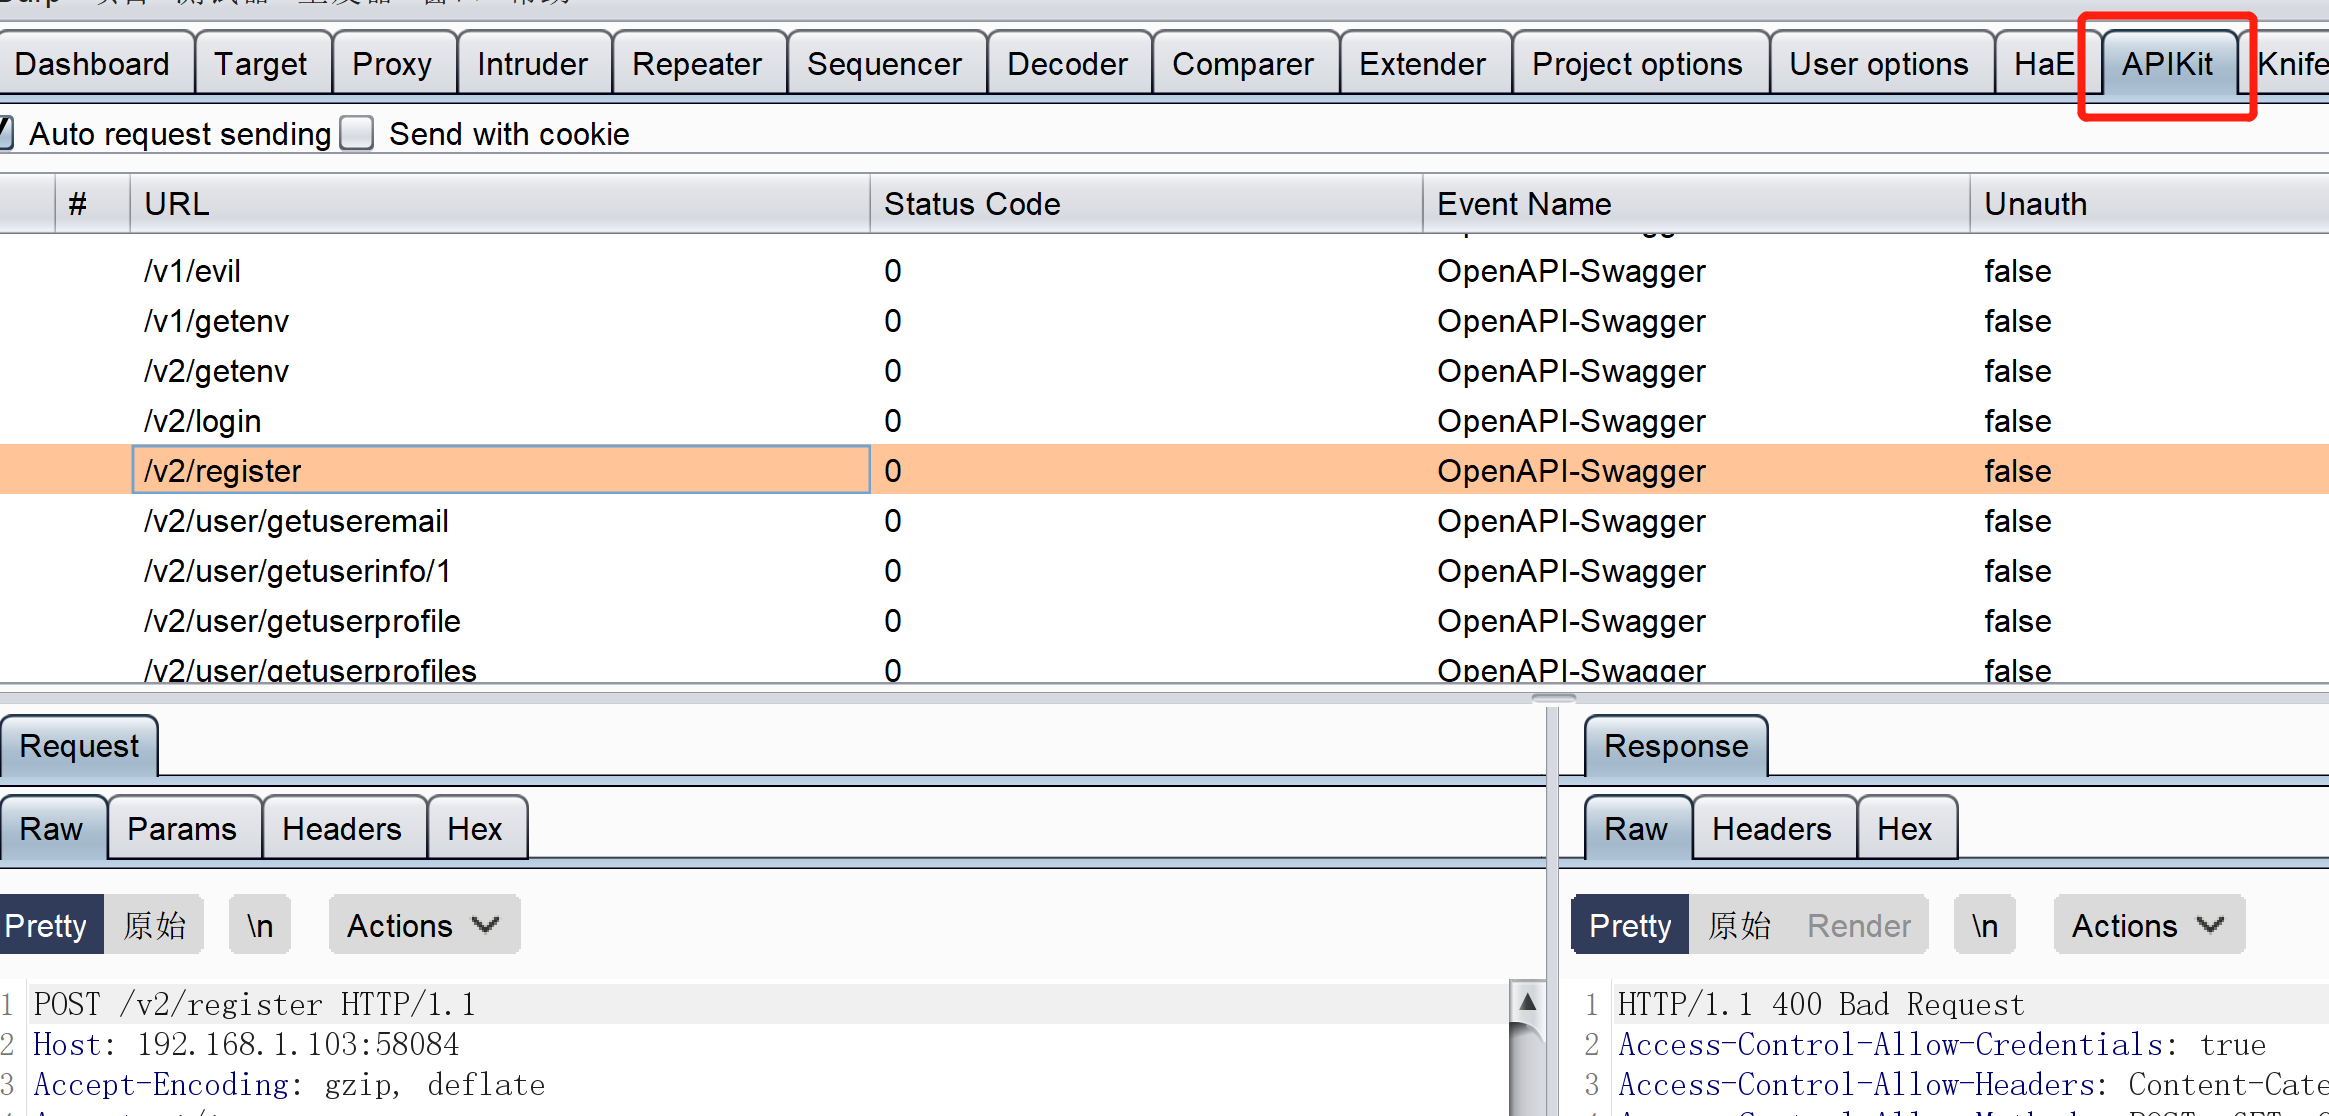Image resolution: width=2329 pixels, height=1116 pixels.
Task: Switch the request view to Params
Action: click(182, 828)
